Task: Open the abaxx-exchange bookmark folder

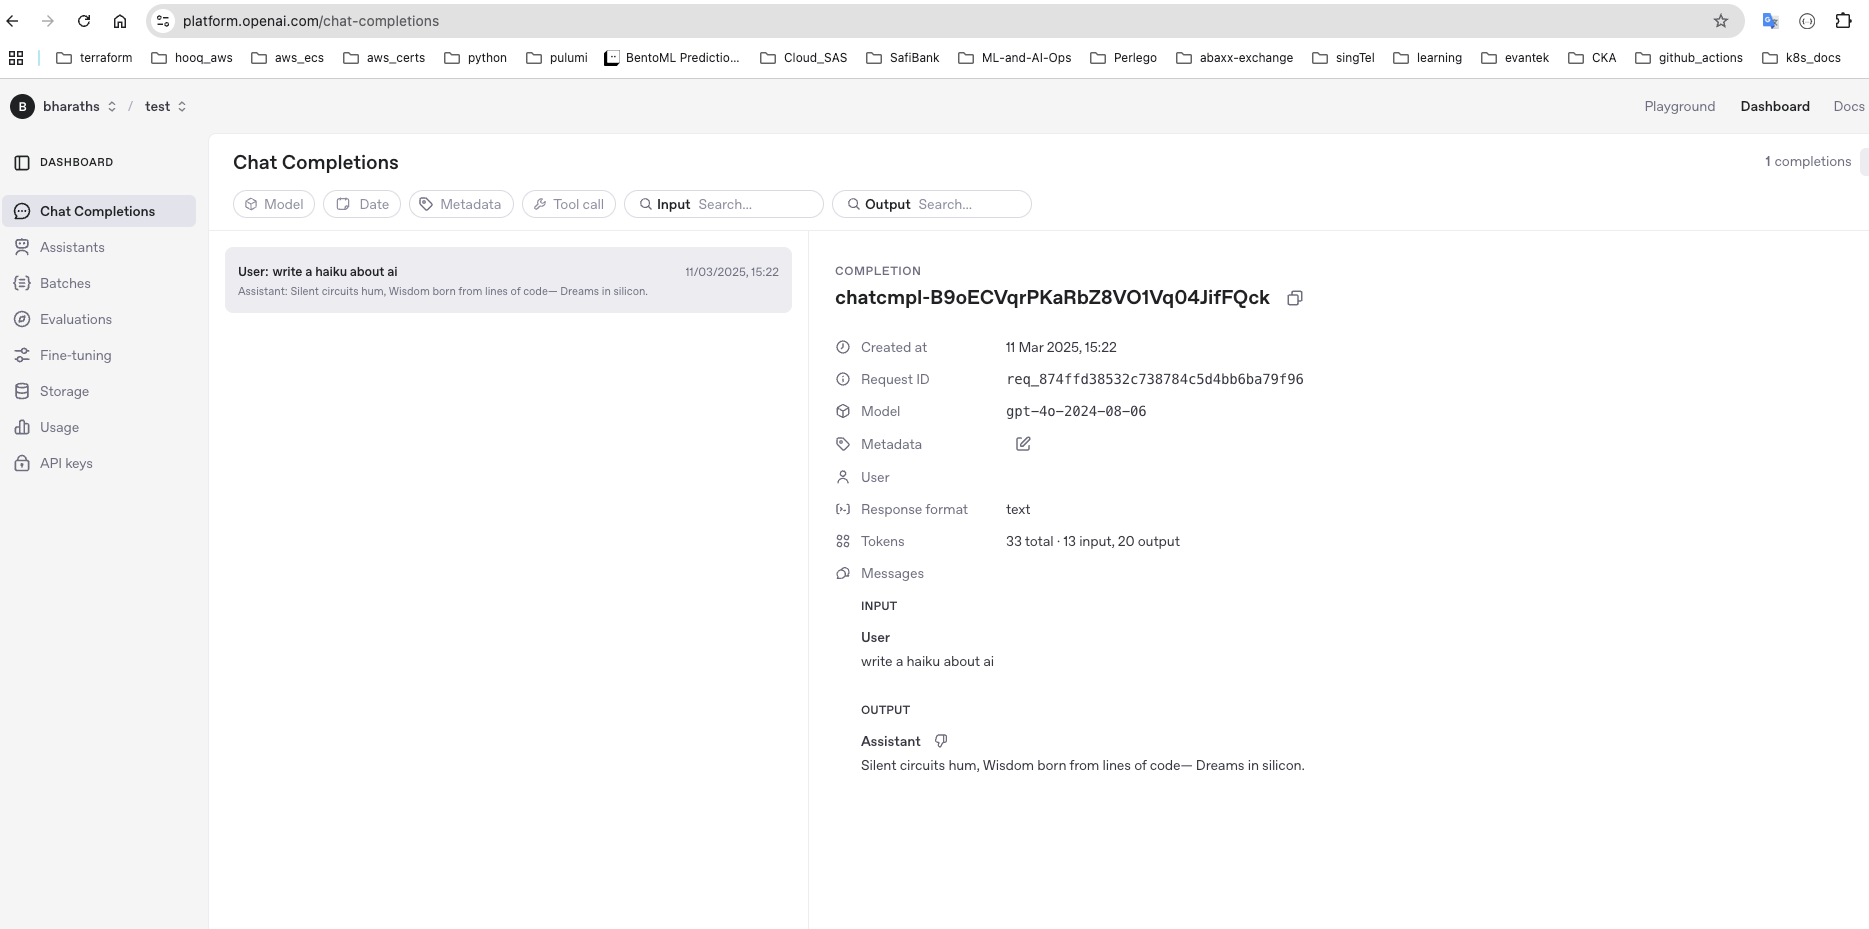Action: (1235, 58)
